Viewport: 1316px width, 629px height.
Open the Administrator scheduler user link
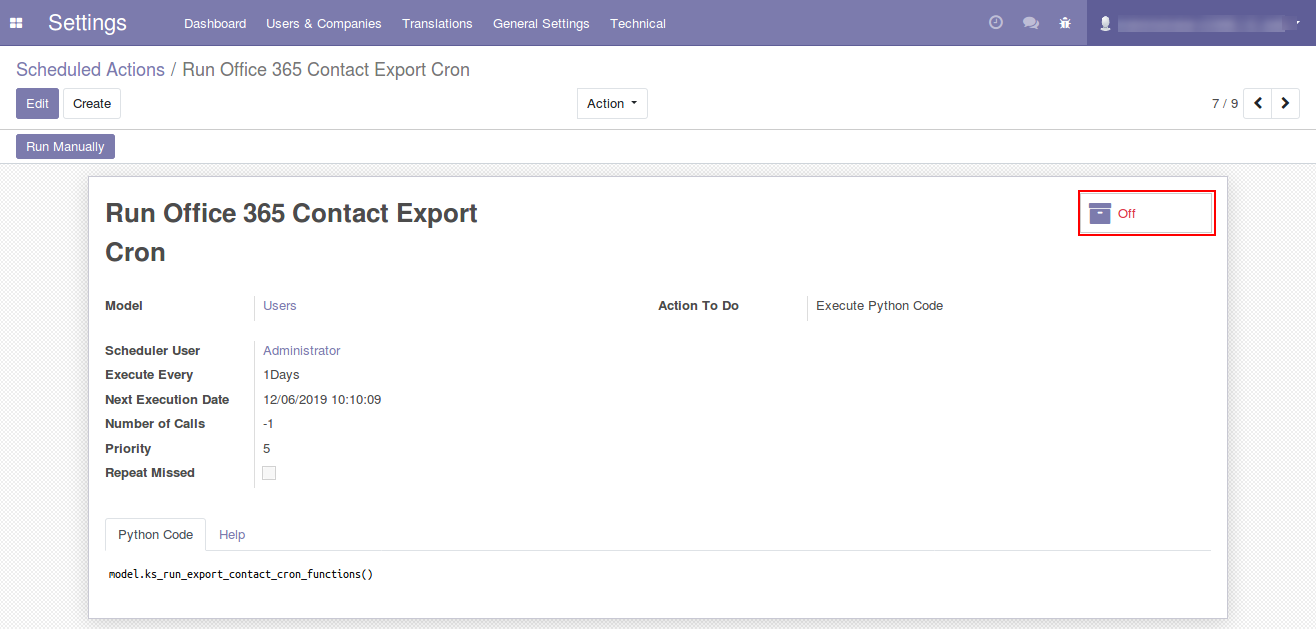[301, 351]
